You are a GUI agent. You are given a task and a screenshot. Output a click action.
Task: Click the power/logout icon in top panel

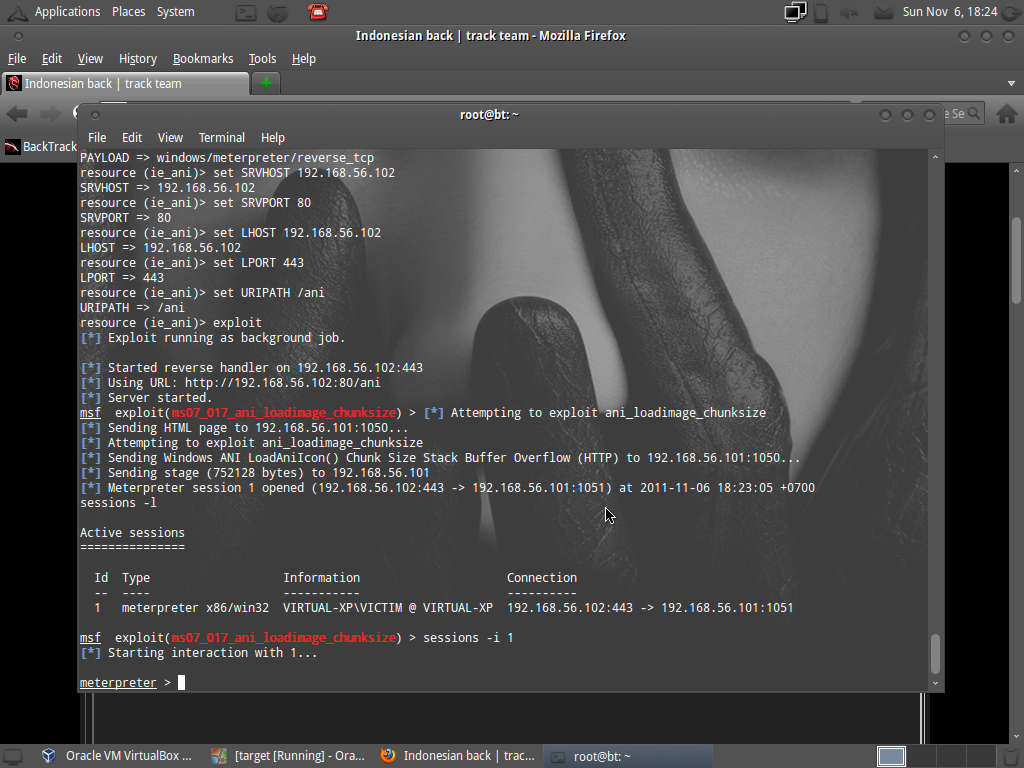click(x=1013, y=12)
